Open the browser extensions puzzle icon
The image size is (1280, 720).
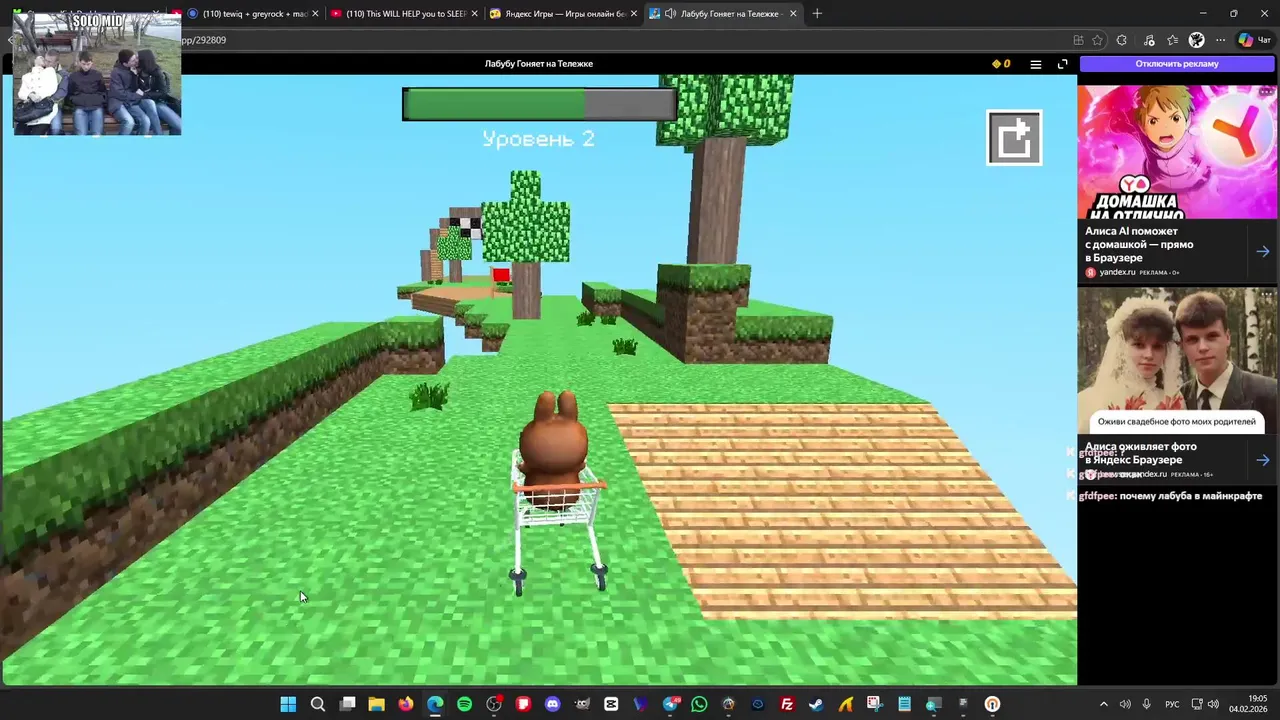coord(1121,40)
